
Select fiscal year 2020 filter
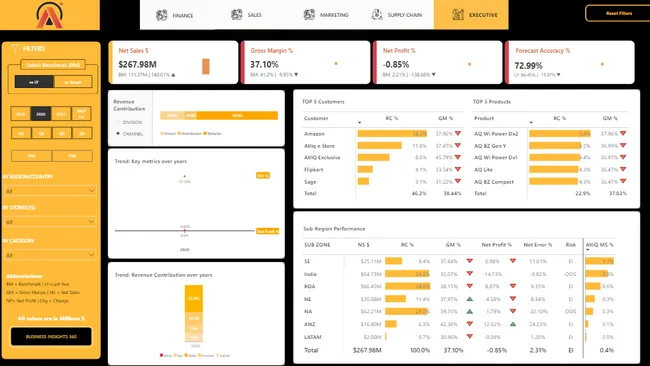[41, 114]
